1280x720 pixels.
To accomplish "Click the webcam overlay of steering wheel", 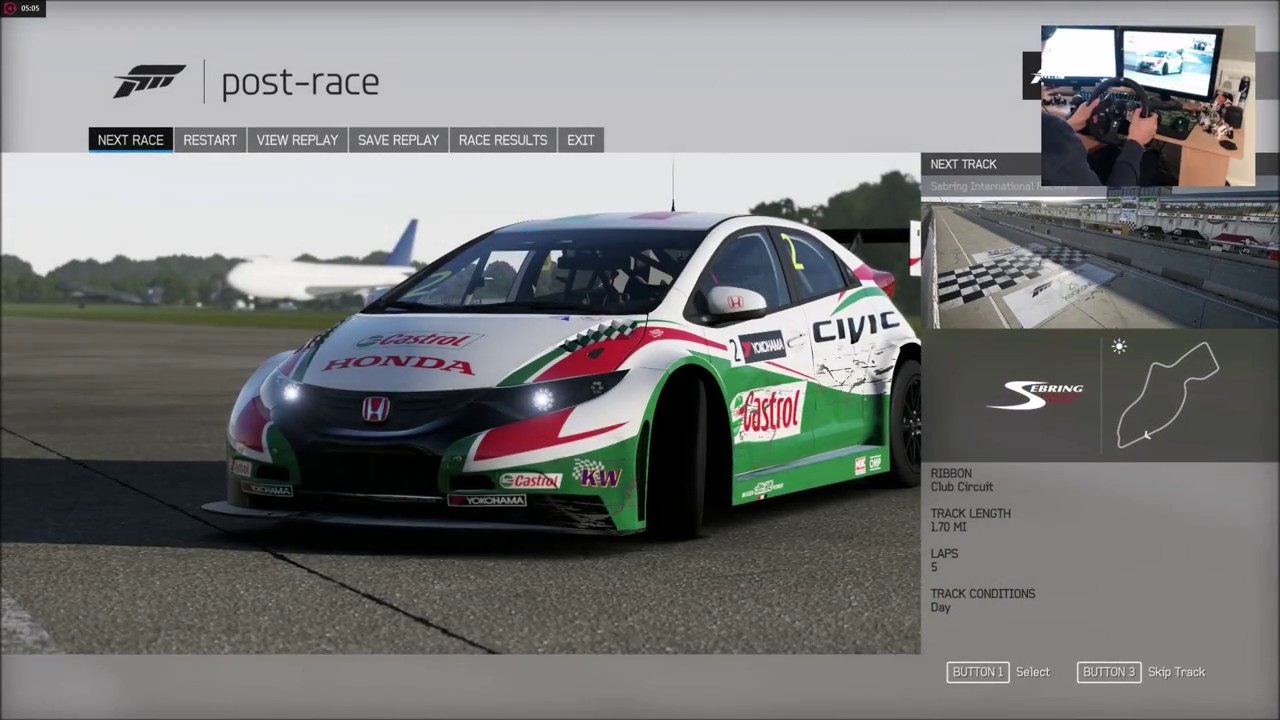I will 1148,106.
